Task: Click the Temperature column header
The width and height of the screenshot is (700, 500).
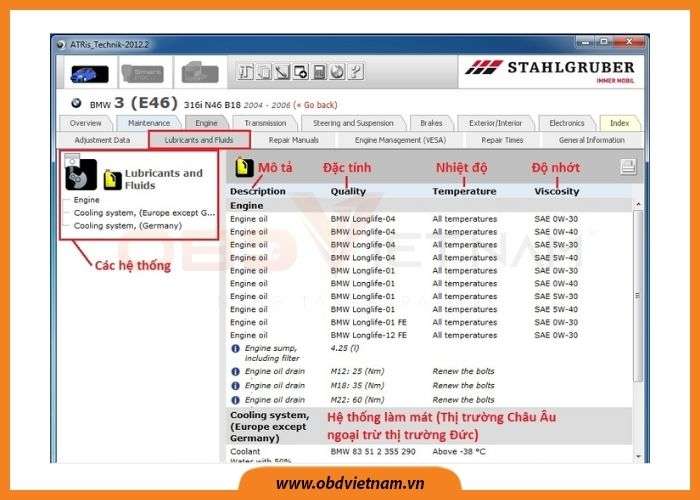Action: [464, 192]
